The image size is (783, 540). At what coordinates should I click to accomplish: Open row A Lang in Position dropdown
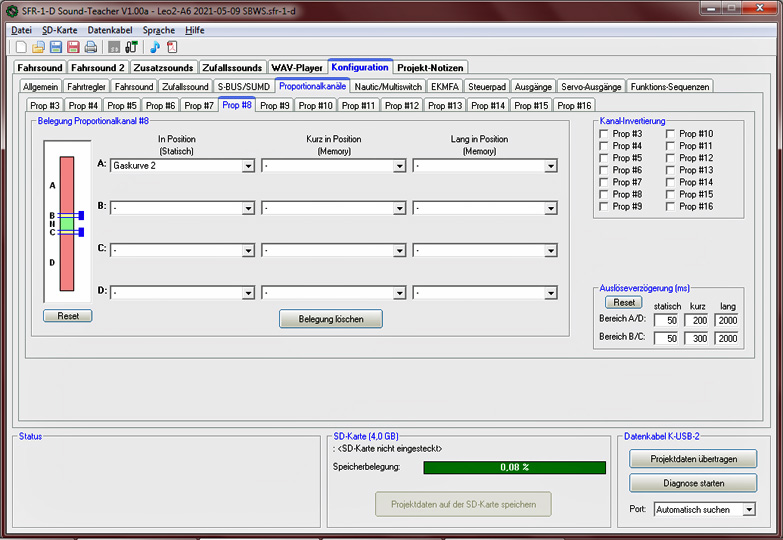click(x=485, y=166)
